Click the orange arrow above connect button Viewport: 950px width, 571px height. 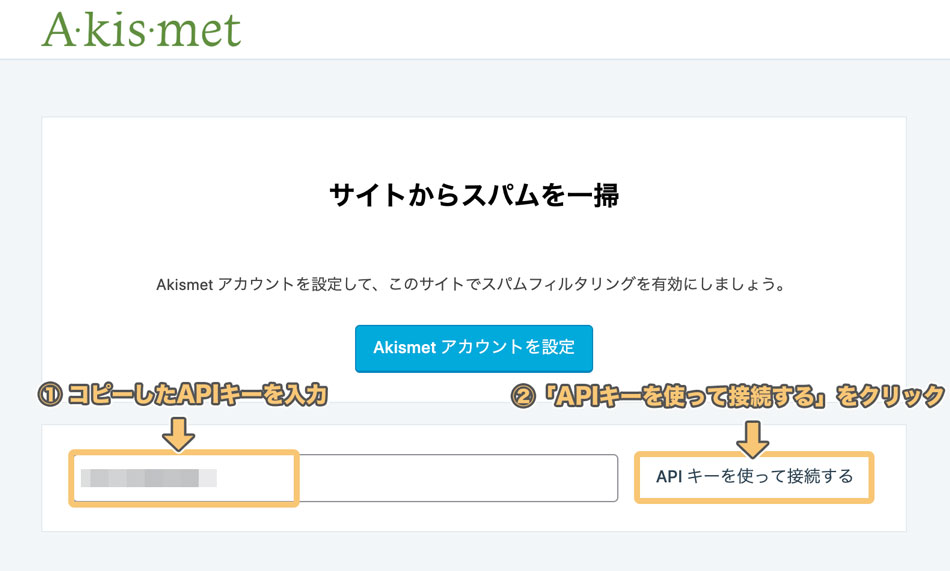[752, 439]
